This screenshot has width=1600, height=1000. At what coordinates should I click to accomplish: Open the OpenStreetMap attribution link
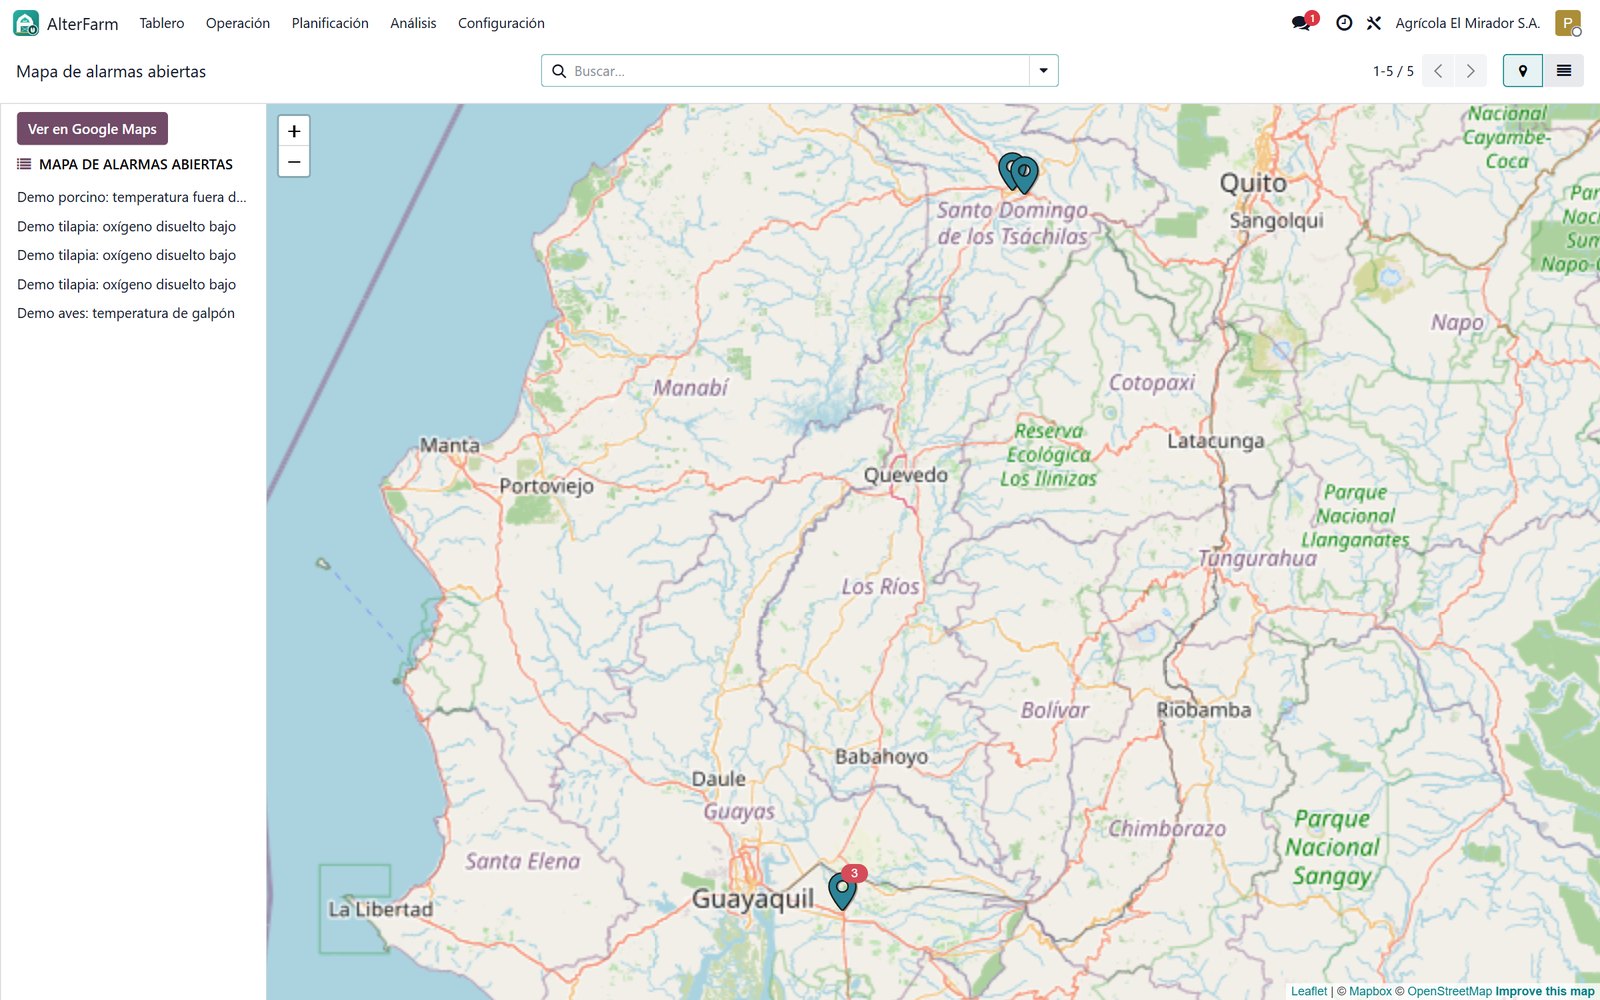(x=1449, y=991)
